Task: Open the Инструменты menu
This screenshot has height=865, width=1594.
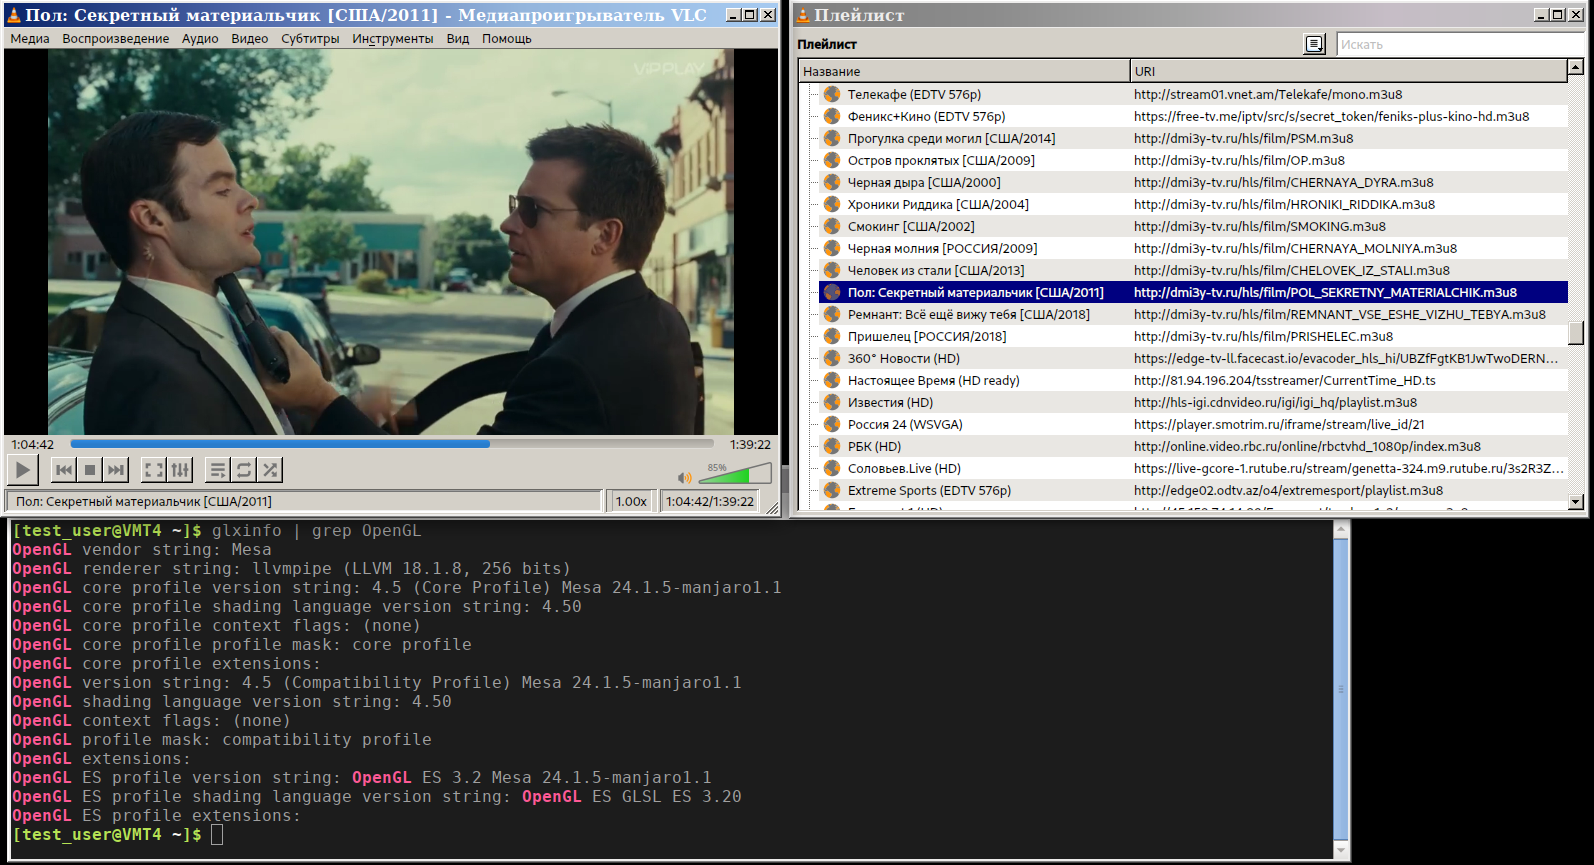Action: point(393,39)
